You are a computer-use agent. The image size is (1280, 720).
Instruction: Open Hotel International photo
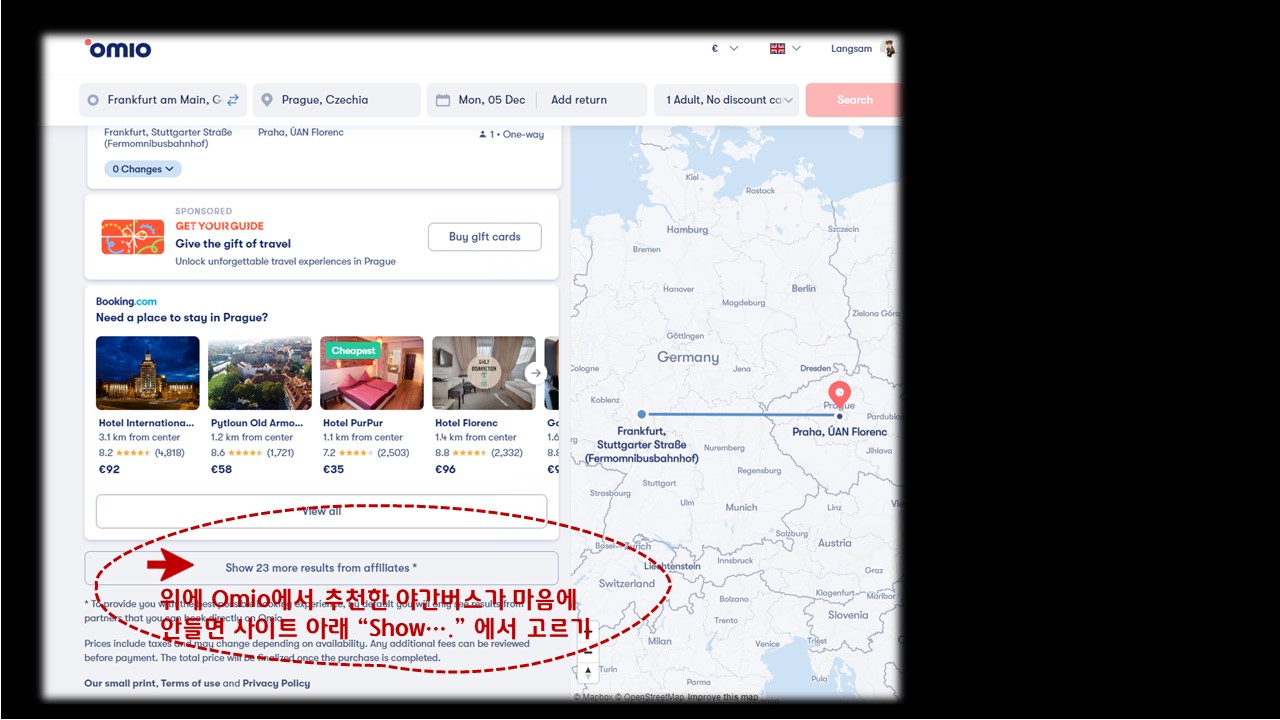click(148, 373)
